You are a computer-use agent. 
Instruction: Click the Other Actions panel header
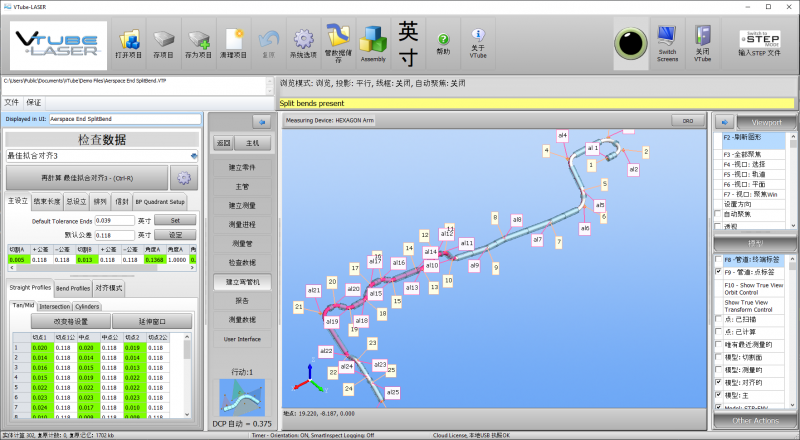pyautogui.click(x=755, y=421)
